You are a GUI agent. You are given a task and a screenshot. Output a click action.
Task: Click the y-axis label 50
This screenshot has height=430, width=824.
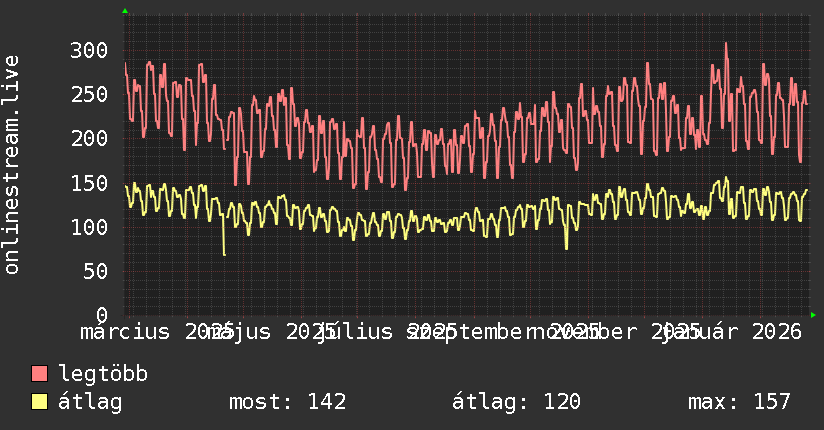(x=96, y=272)
